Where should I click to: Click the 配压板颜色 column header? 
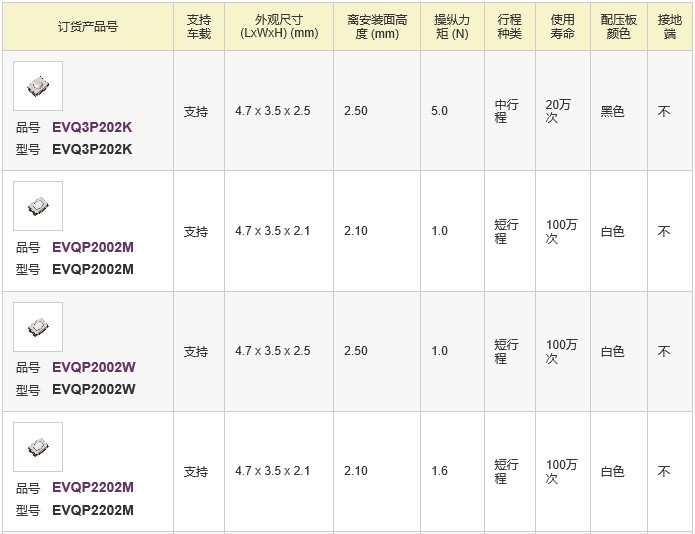(x=619, y=27)
